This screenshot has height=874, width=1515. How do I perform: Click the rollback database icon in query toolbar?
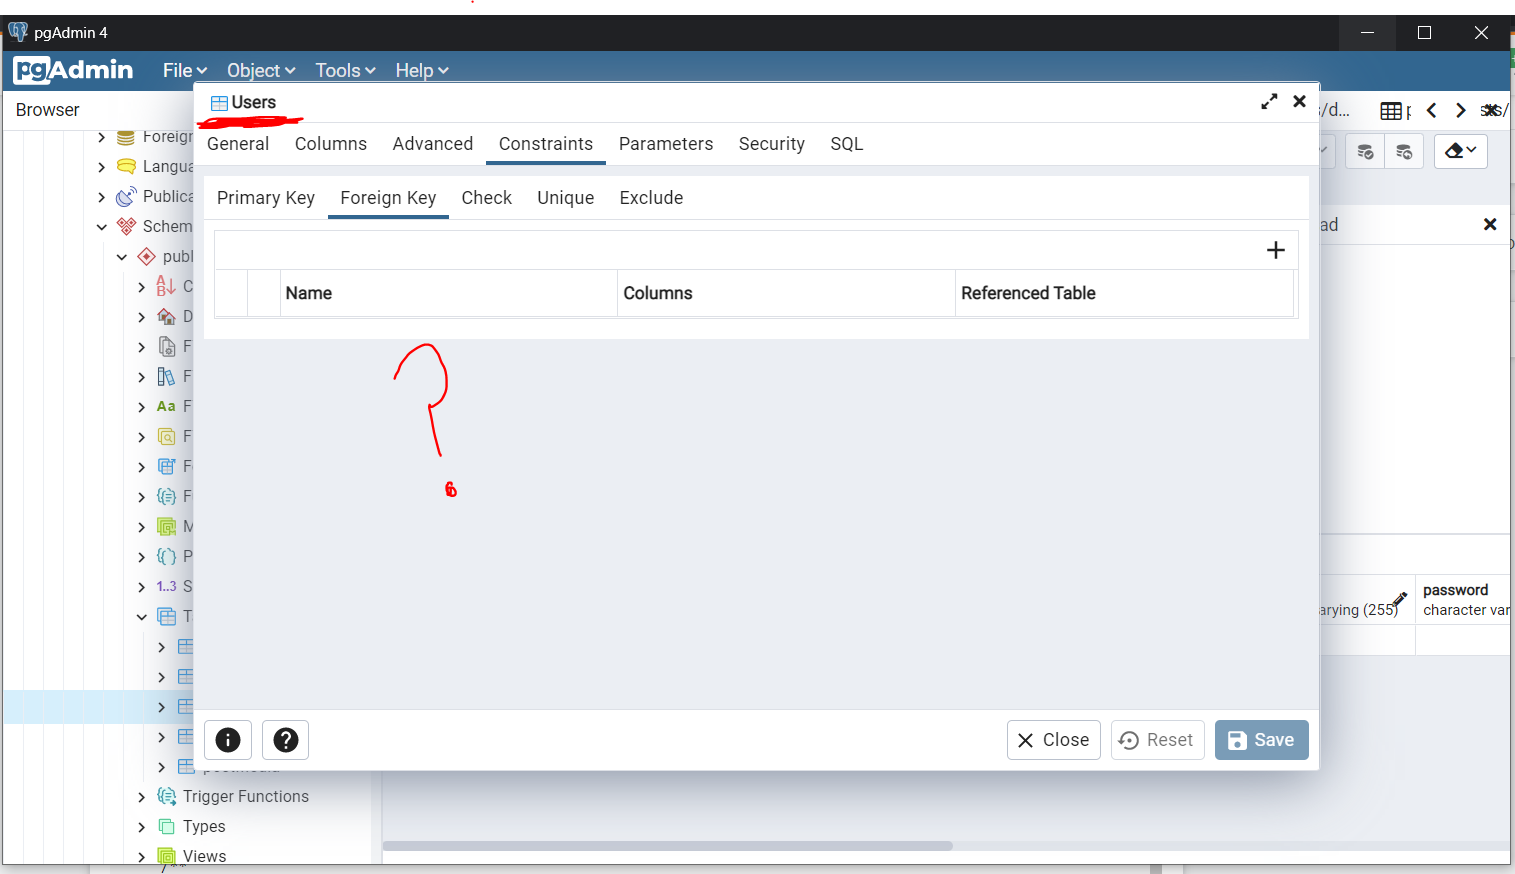[x=1404, y=151]
